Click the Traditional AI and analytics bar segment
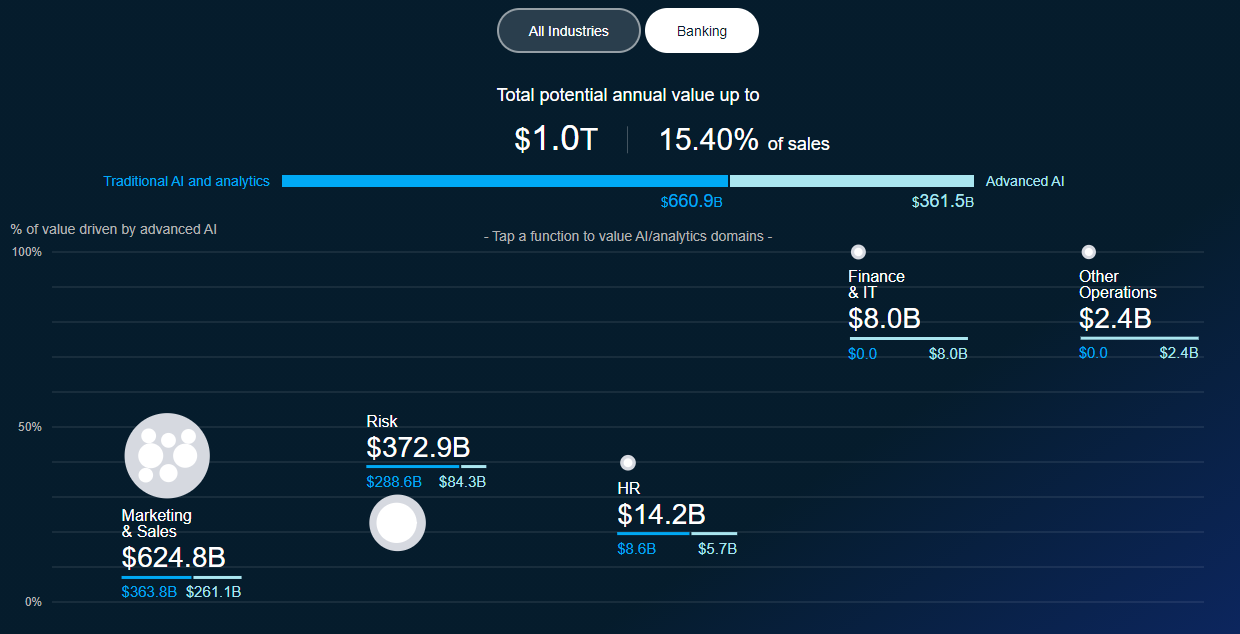Viewport: 1240px width, 634px height. point(505,181)
